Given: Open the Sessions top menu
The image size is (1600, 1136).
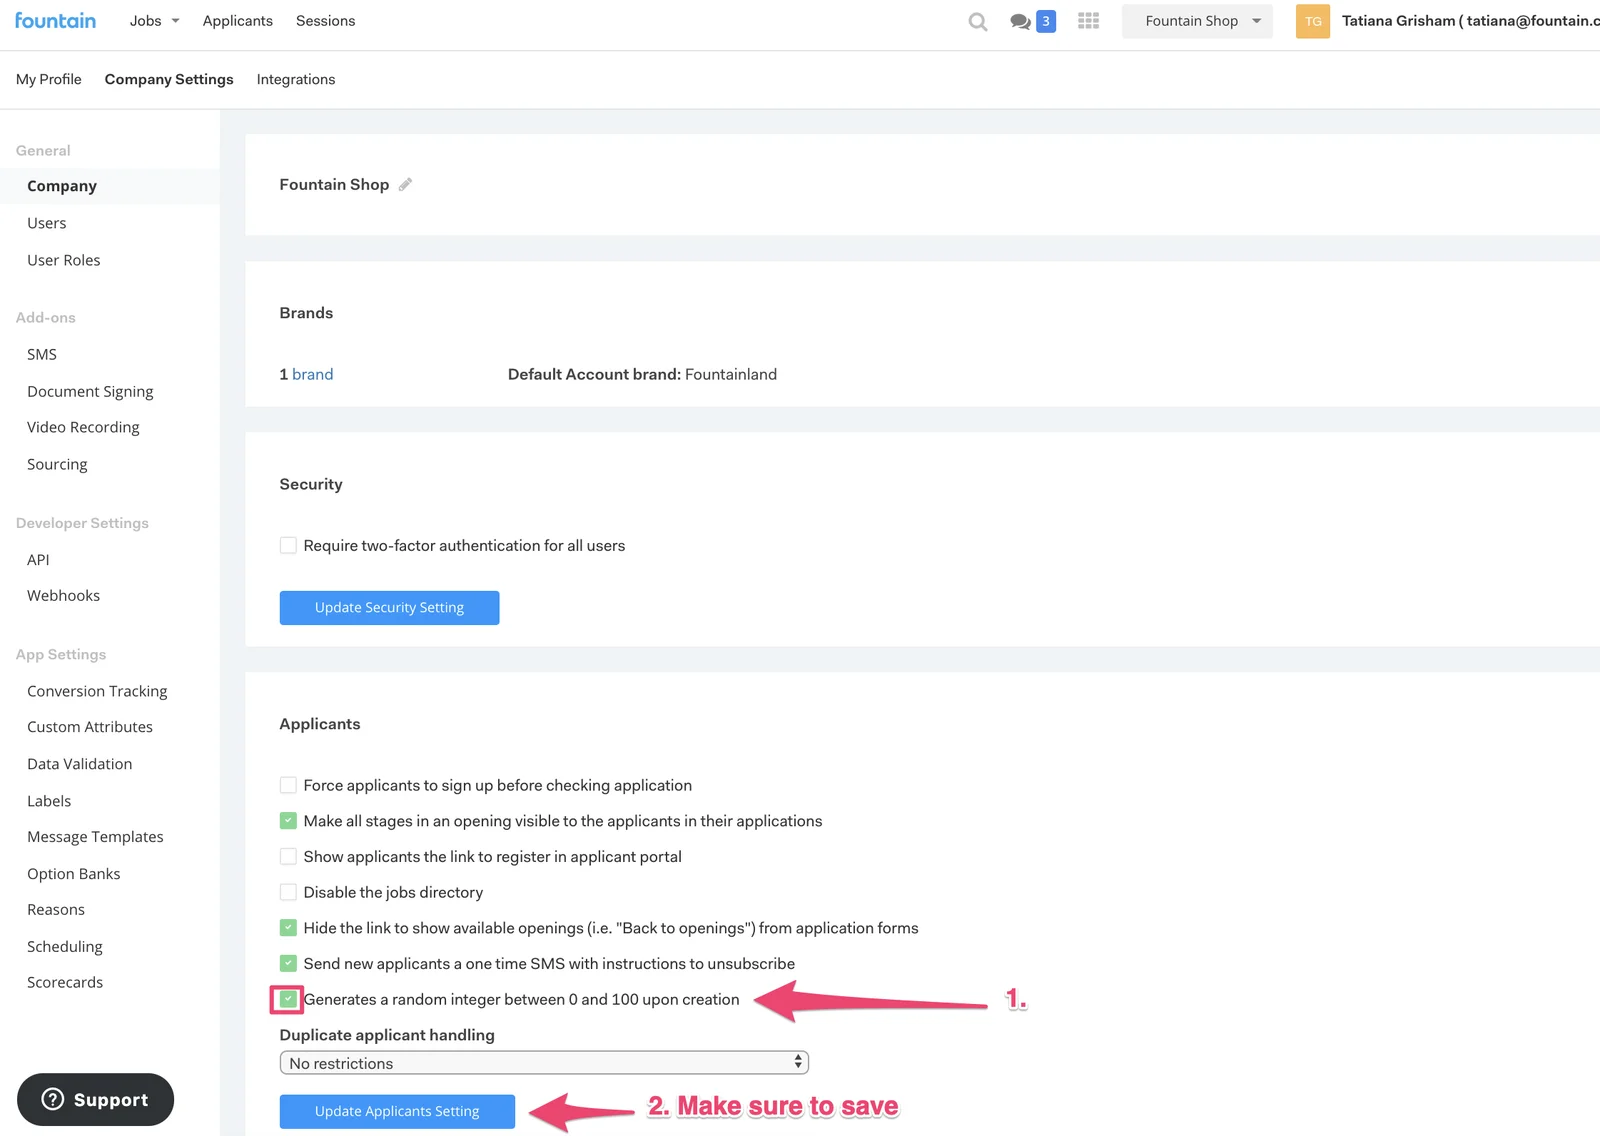Looking at the screenshot, I should click(x=325, y=21).
